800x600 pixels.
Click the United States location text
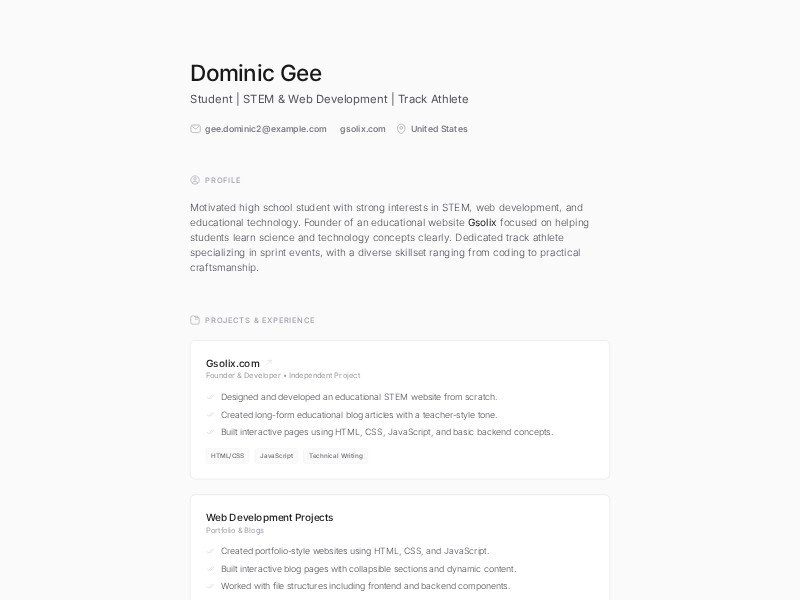[x=439, y=129]
